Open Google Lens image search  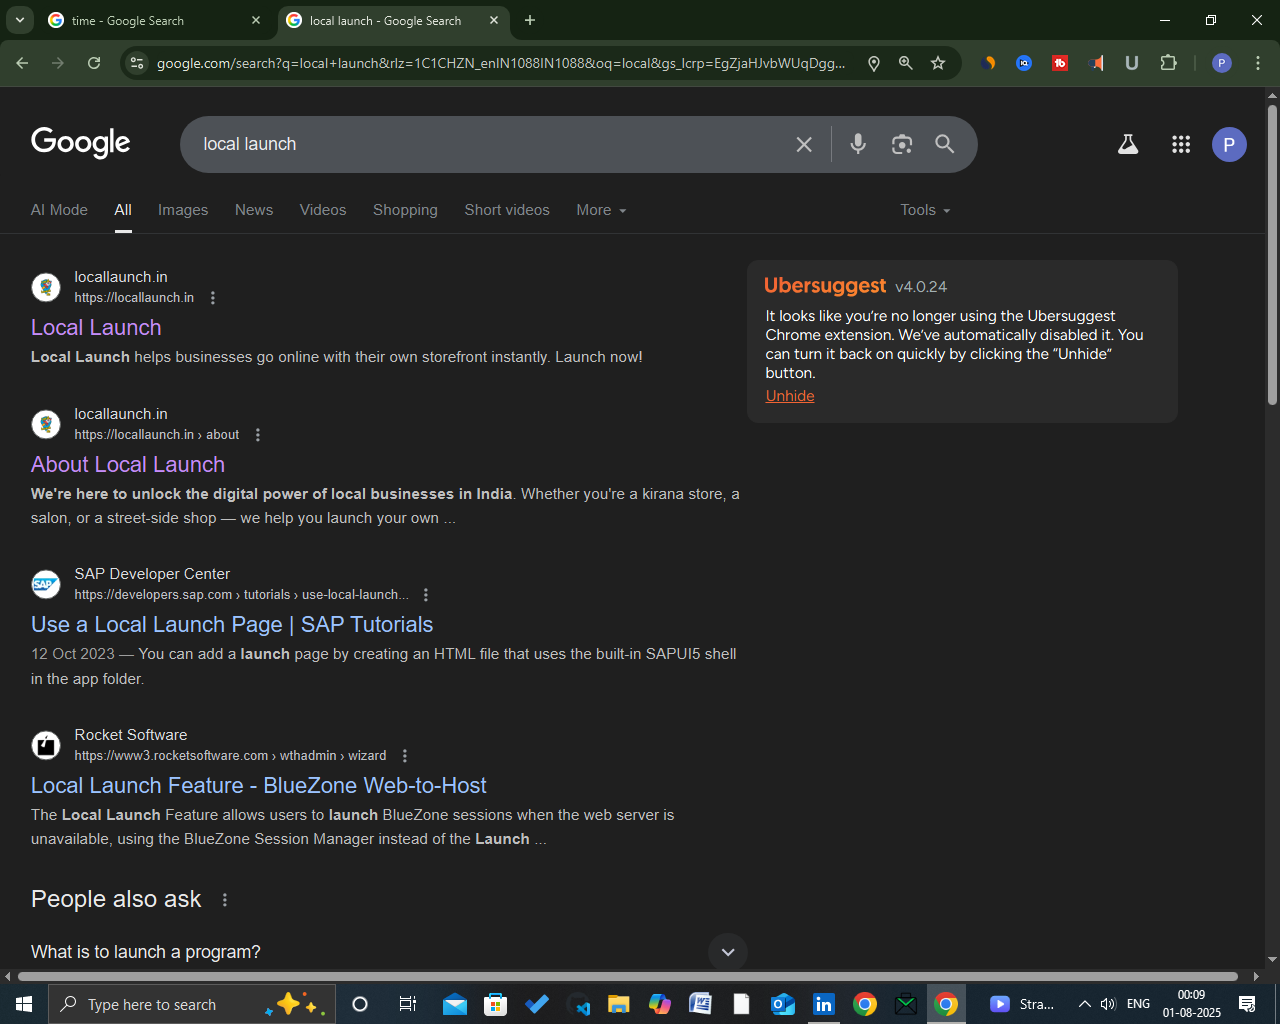(902, 144)
